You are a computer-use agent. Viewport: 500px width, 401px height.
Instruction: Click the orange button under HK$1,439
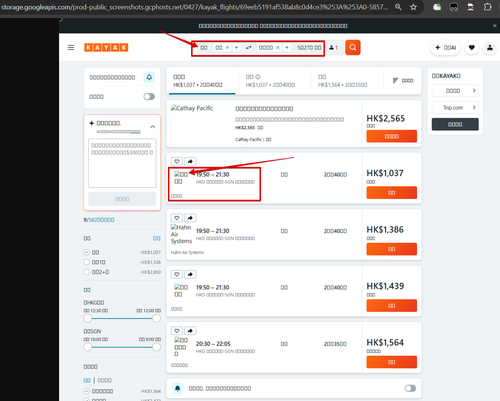point(392,306)
